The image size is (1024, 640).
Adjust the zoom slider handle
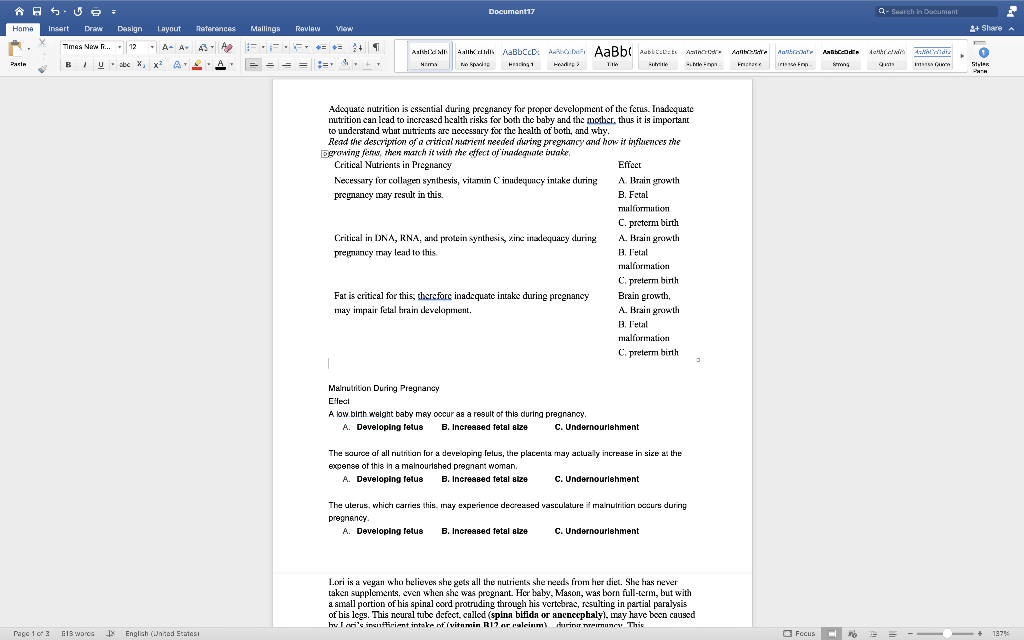pos(947,633)
